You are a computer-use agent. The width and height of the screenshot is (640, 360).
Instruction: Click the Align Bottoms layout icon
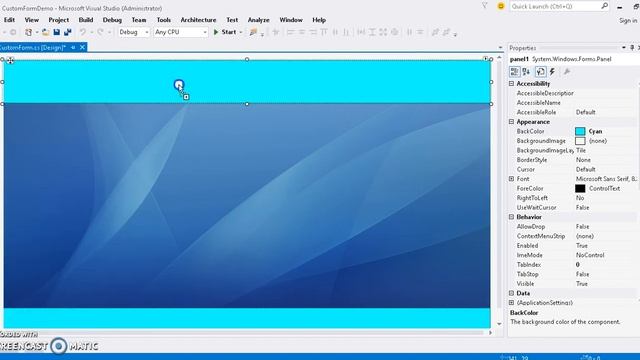346,32
